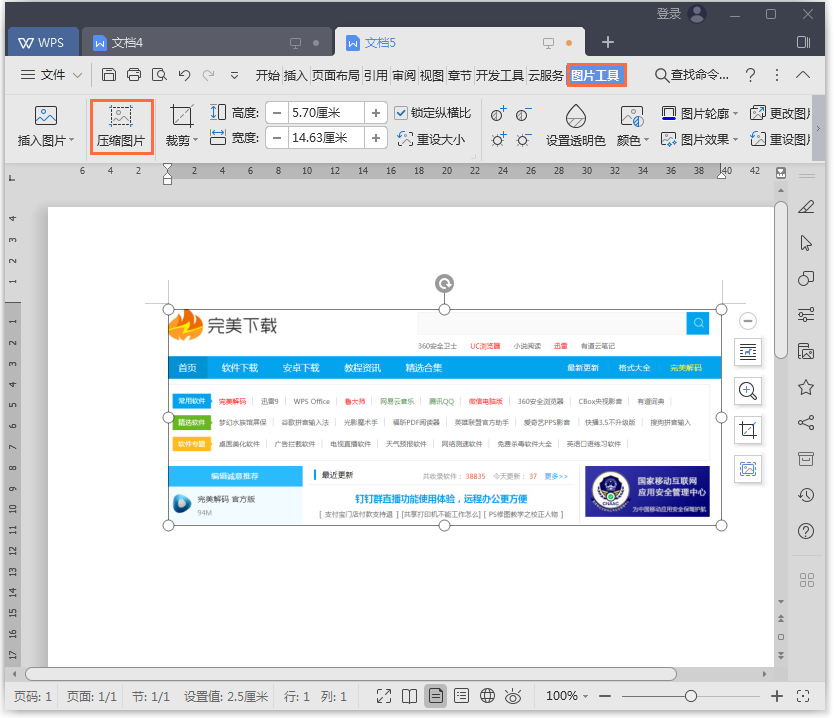The image size is (835, 718).
Task: Open the quick access toolbar customize dropdown
Action: pyautogui.click(x=234, y=76)
